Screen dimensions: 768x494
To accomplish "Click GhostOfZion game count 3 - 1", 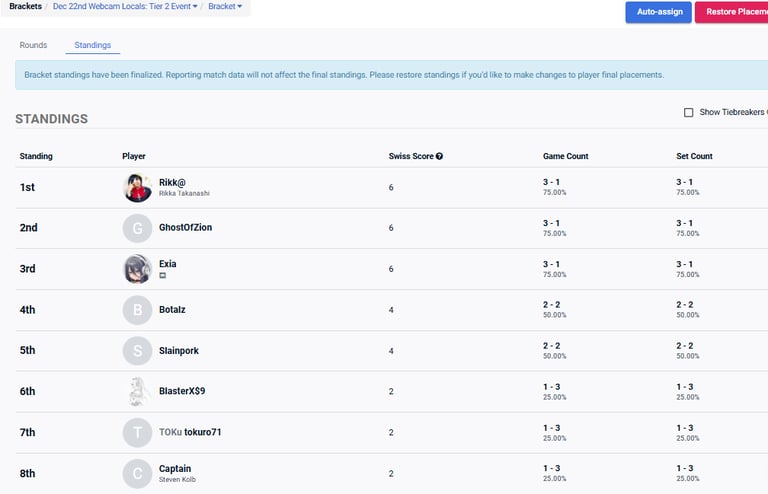I will coord(551,223).
